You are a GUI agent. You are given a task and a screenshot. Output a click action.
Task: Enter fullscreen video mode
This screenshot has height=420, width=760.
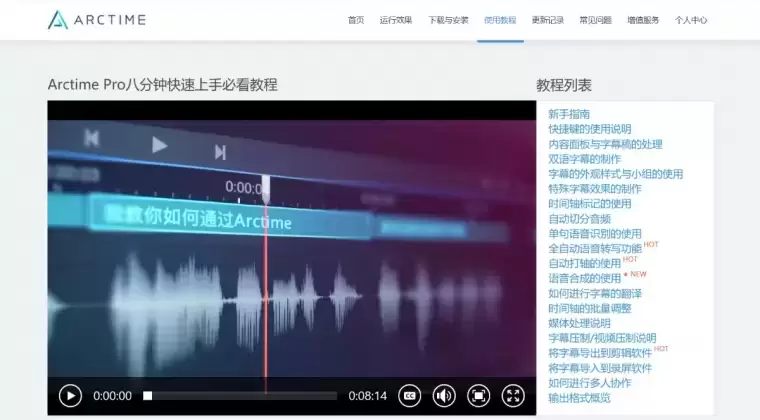coord(513,396)
